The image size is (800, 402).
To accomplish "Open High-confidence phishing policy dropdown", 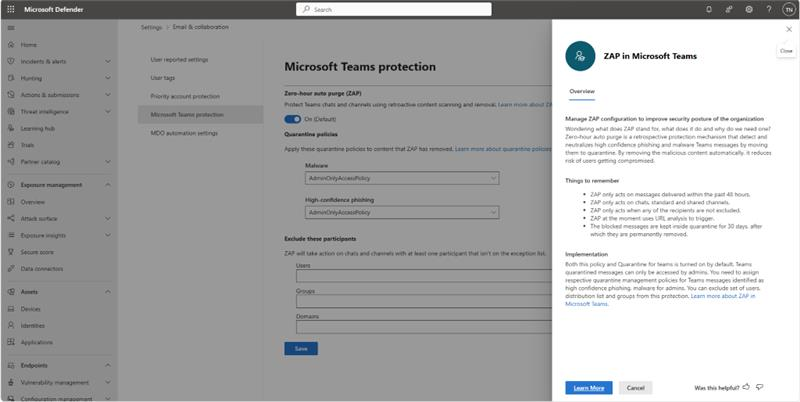I will click(402, 212).
